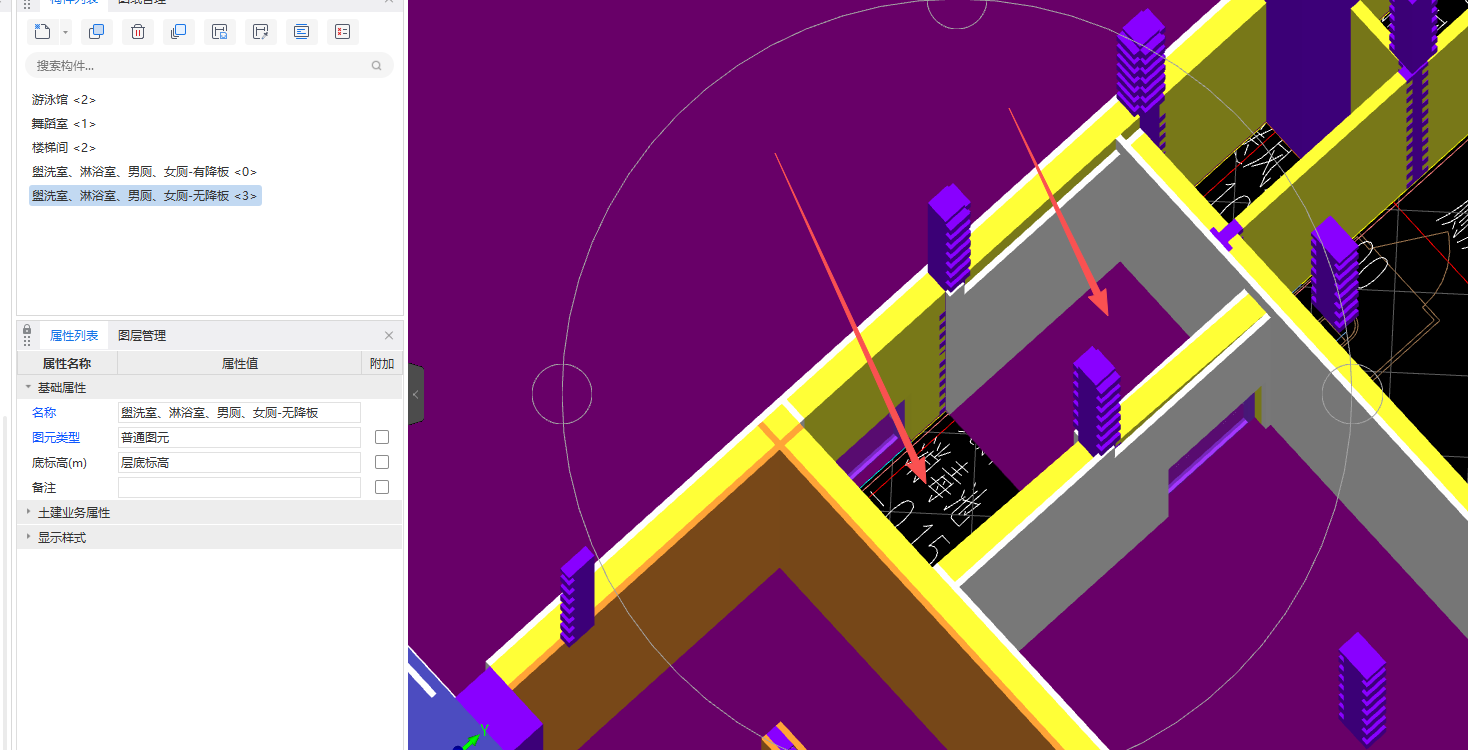Click the save component to library icon
Viewport: 1468px width, 750px height.
point(220,32)
